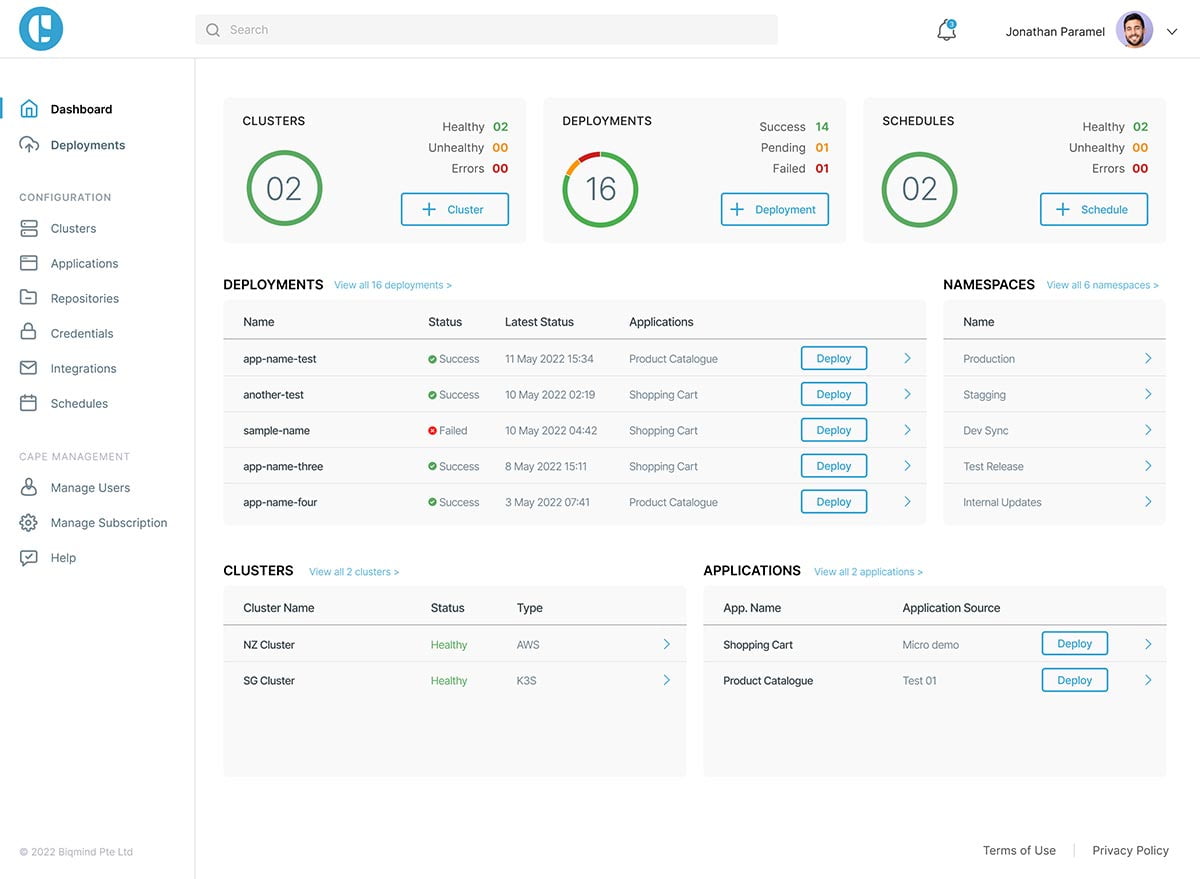Image resolution: width=1200 pixels, height=879 pixels.
Task: Open the Privacy Policy link
Action: (x=1130, y=850)
